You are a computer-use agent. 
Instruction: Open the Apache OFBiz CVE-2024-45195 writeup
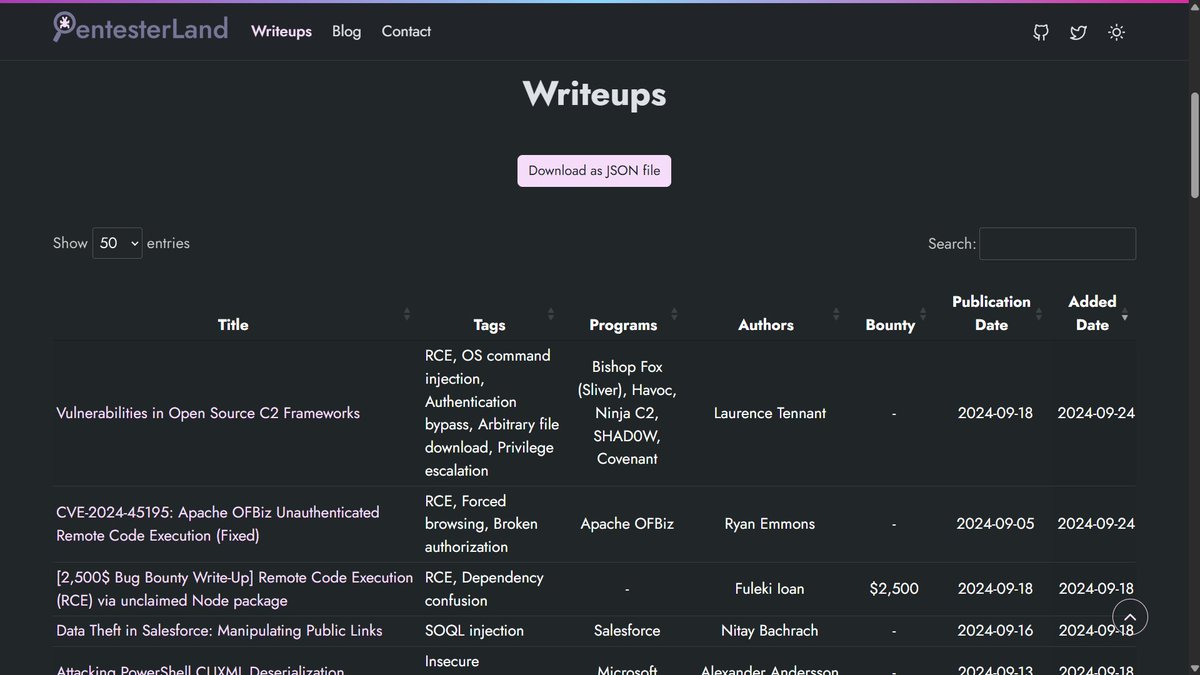[x=217, y=512]
